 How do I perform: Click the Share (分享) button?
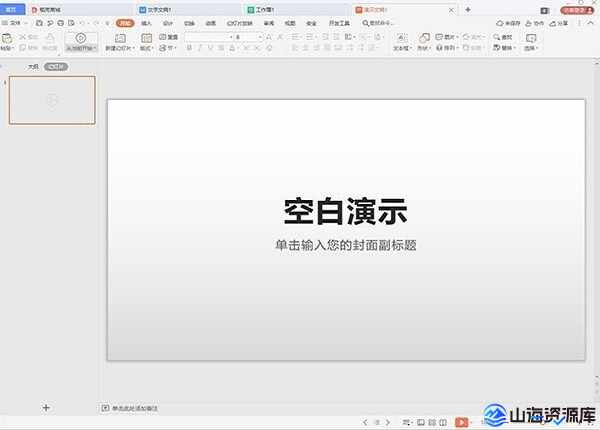[559, 23]
